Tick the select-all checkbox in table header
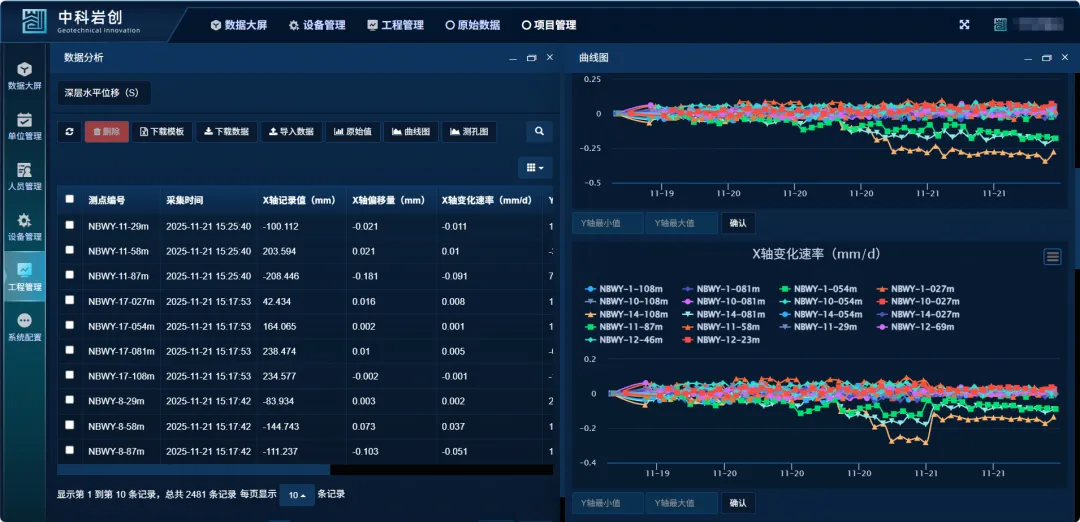Viewport: 1080px width, 522px height. 69,199
